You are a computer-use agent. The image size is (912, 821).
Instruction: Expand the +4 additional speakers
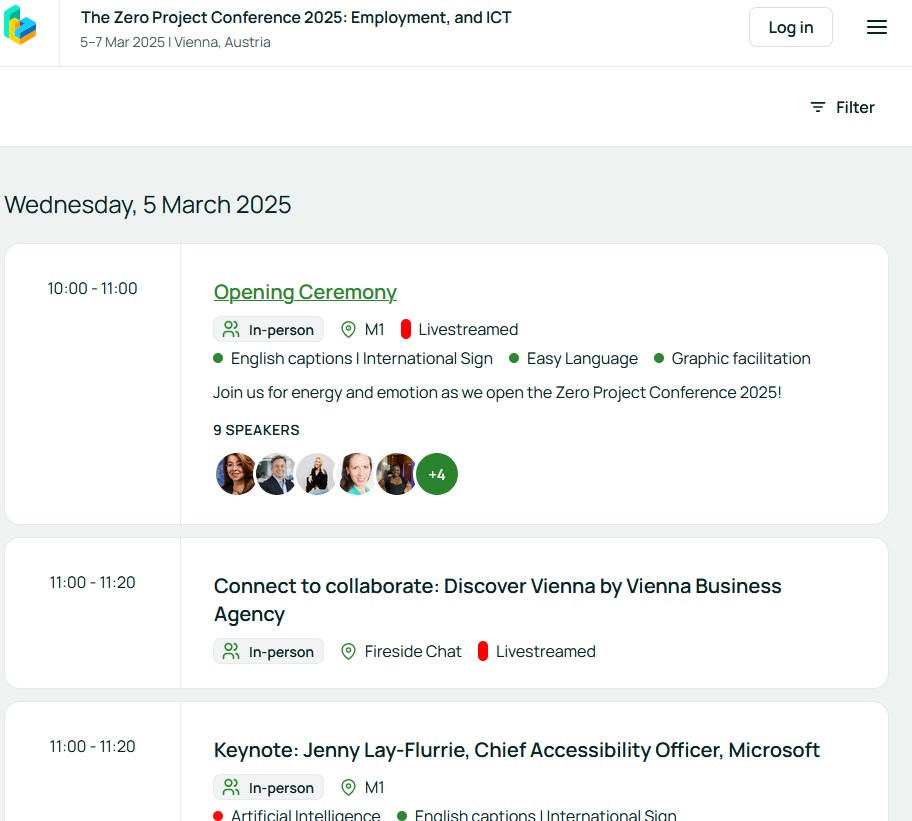click(437, 474)
